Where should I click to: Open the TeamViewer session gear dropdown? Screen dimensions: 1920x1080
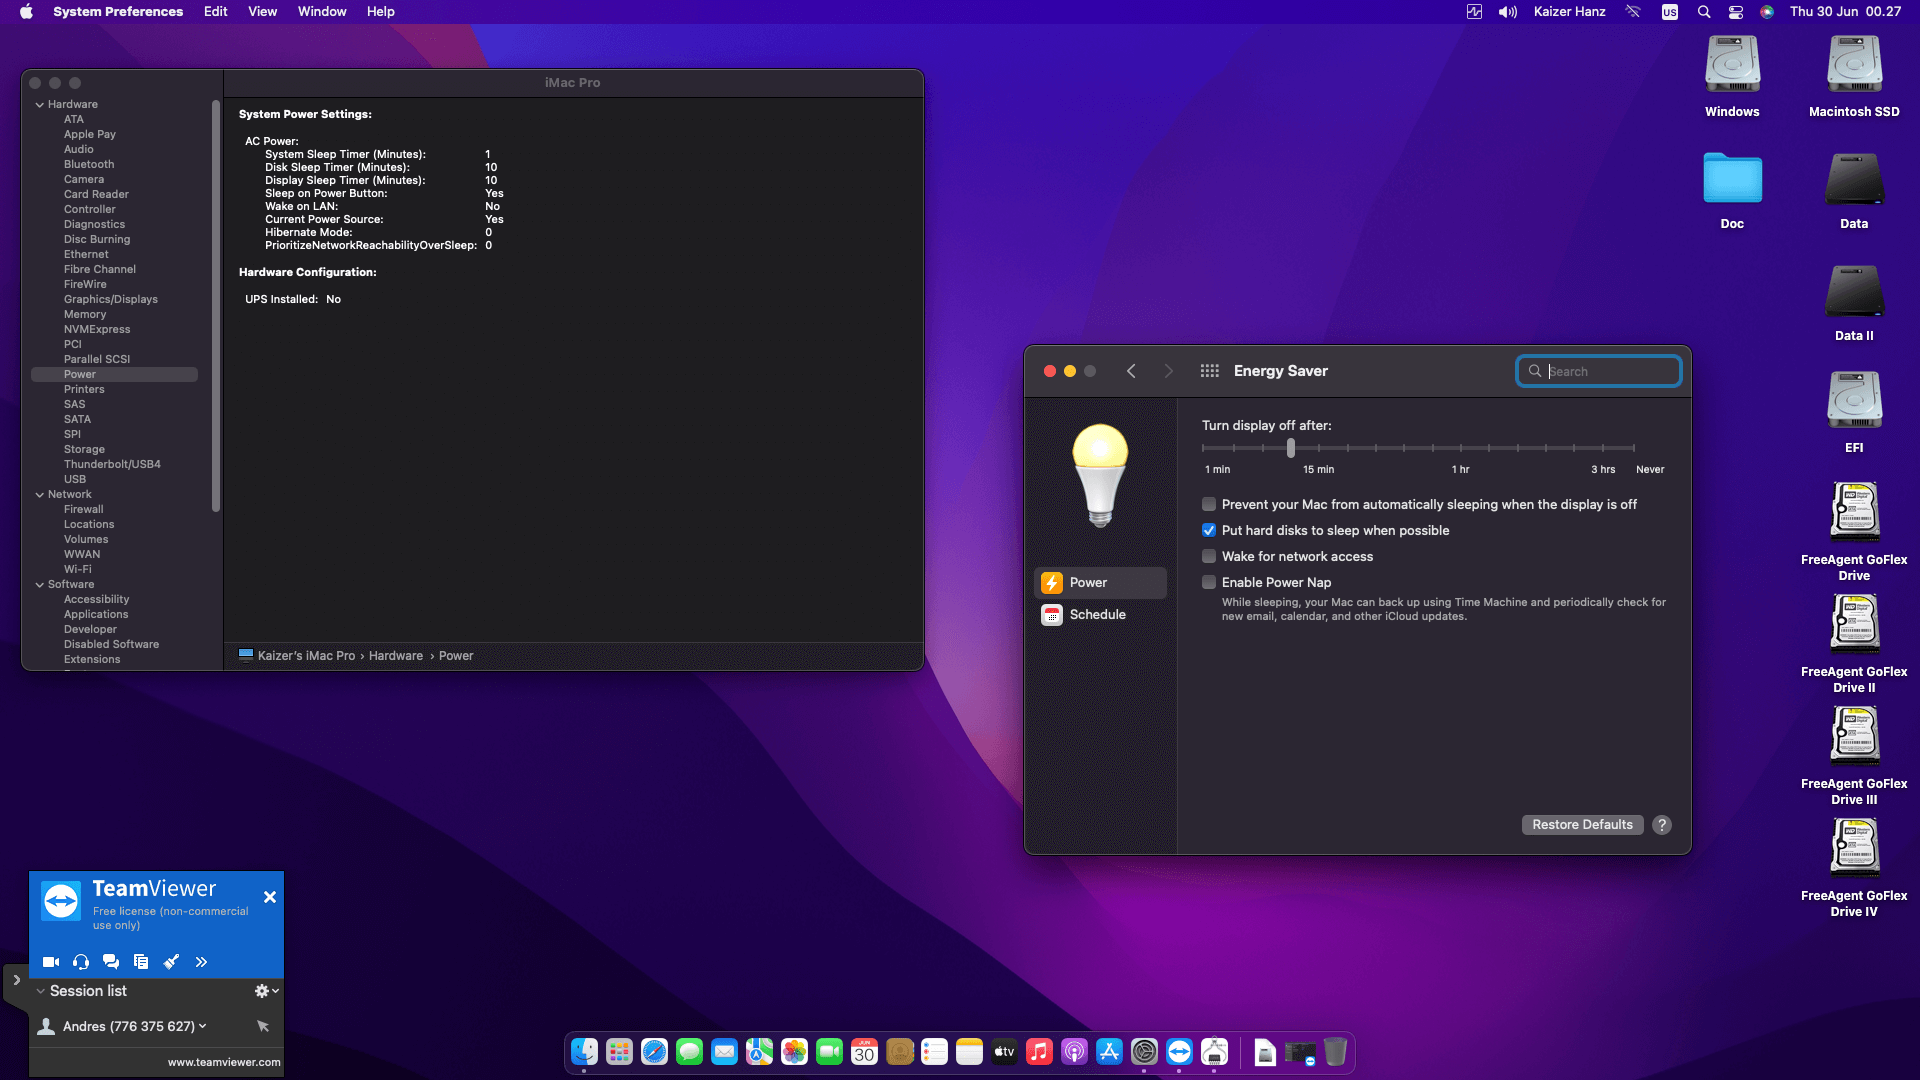(266, 991)
